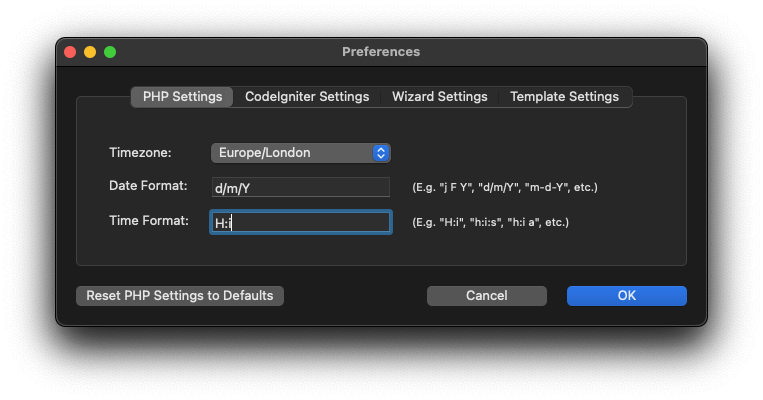Viewport: 763px width, 400px height.
Task: Go to the Template Settings tab
Action: point(564,97)
